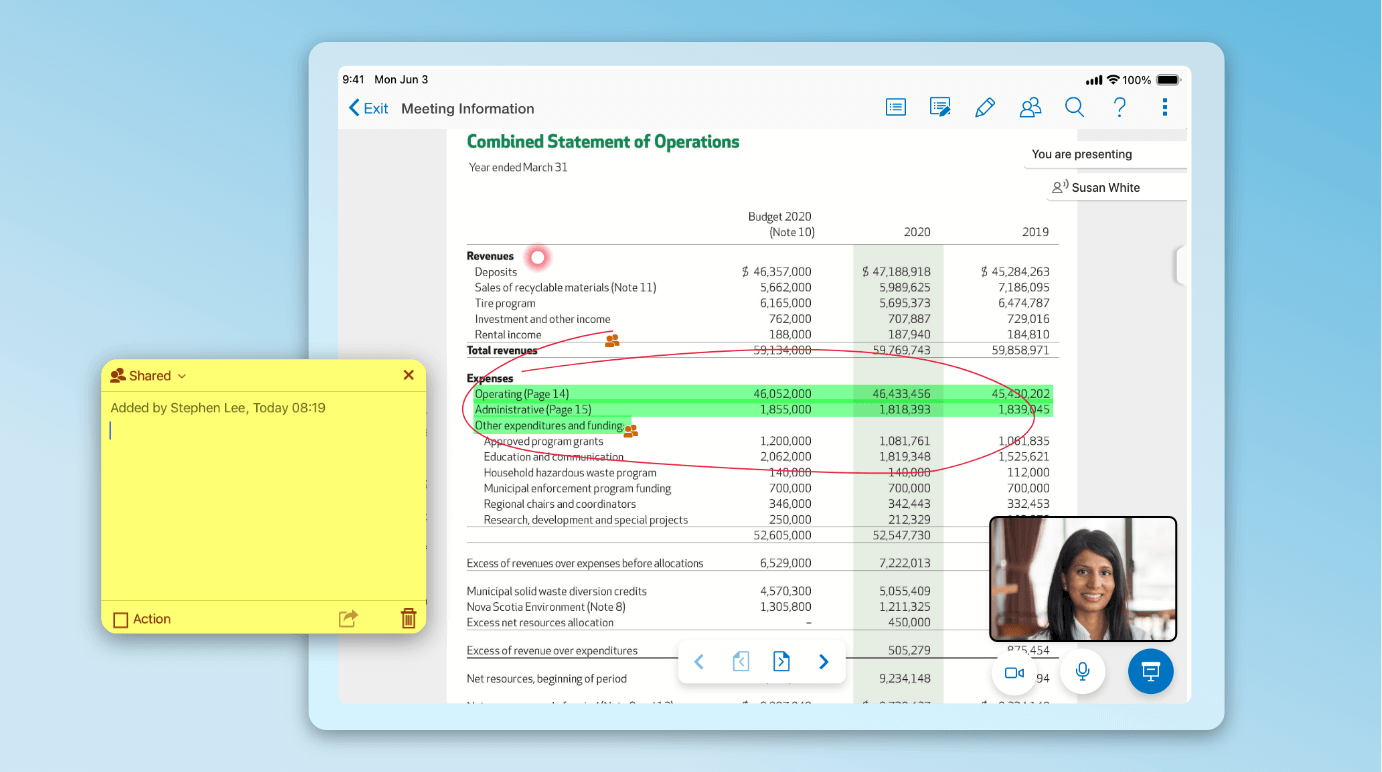Image resolution: width=1382 pixels, height=772 pixels.
Task: Go to previous page with left chevron
Action: [699, 662]
